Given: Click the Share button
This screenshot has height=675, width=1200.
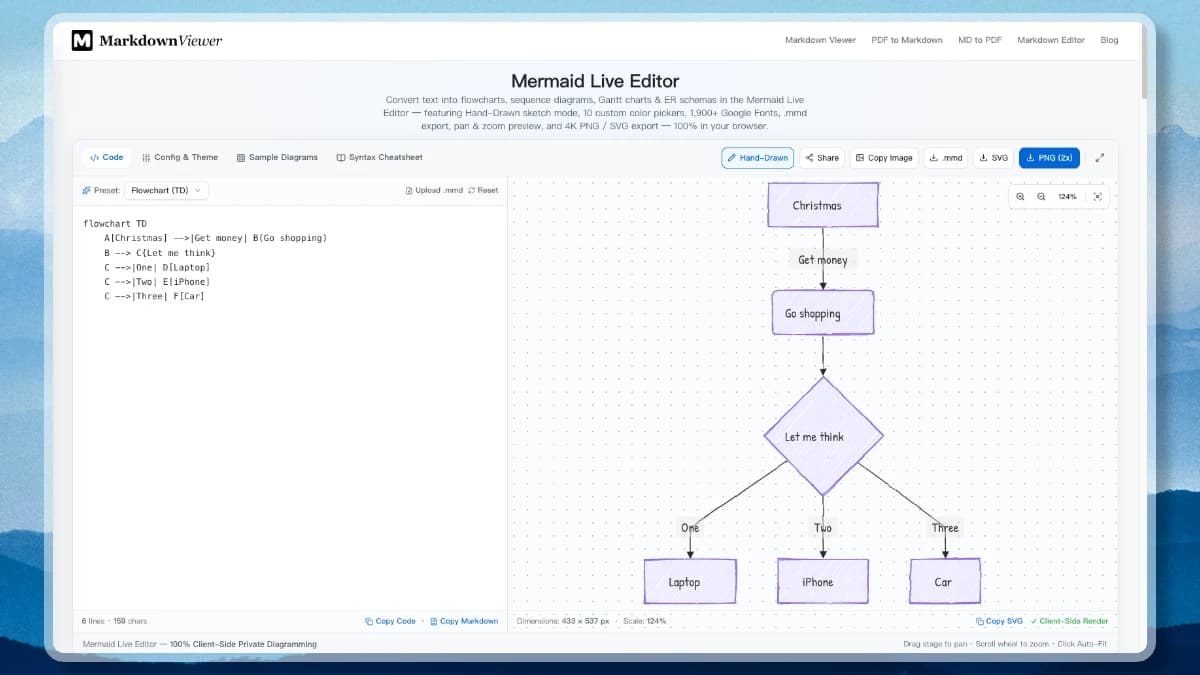Looking at the screenshot, I should (x=822, y=158).
